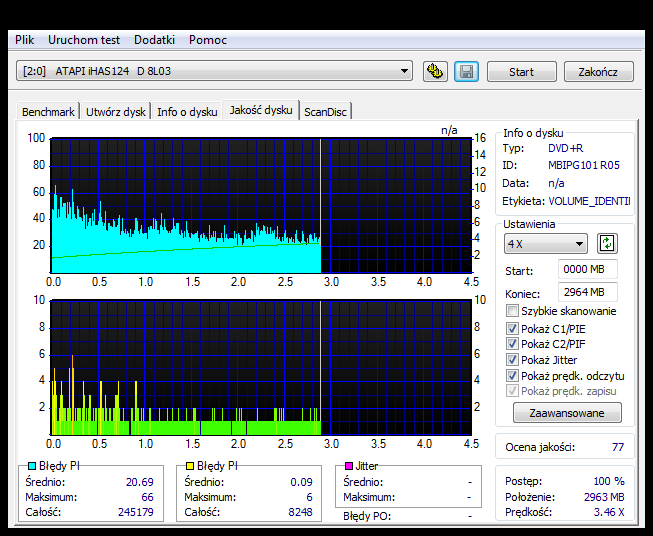This screenshot has height=536, width=653.
Task: Click the Start button
Action: coord(521,72)
